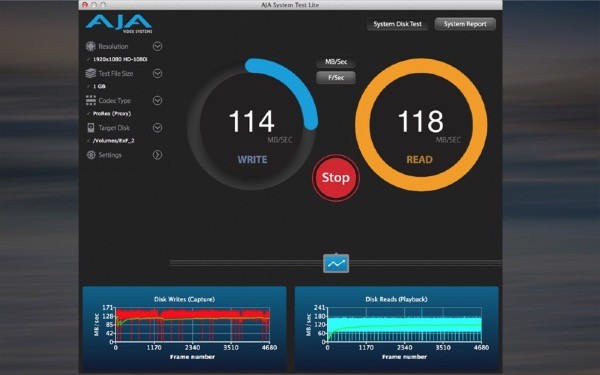Click the Resolution monitor icon
600x375 pixels.
click(x=91, y=46)
